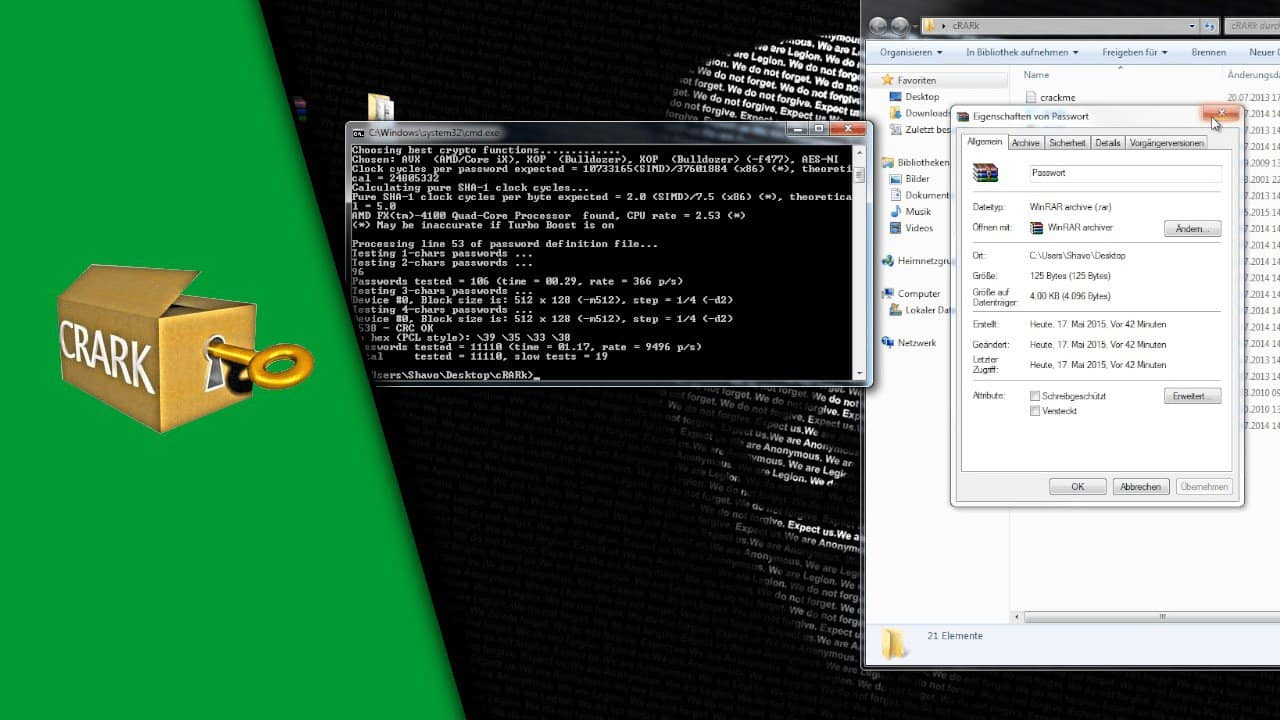Screen dimensions: 1280x720
Task: Click folder icon in Explorer details pane
Action: (x=894, y=644)
